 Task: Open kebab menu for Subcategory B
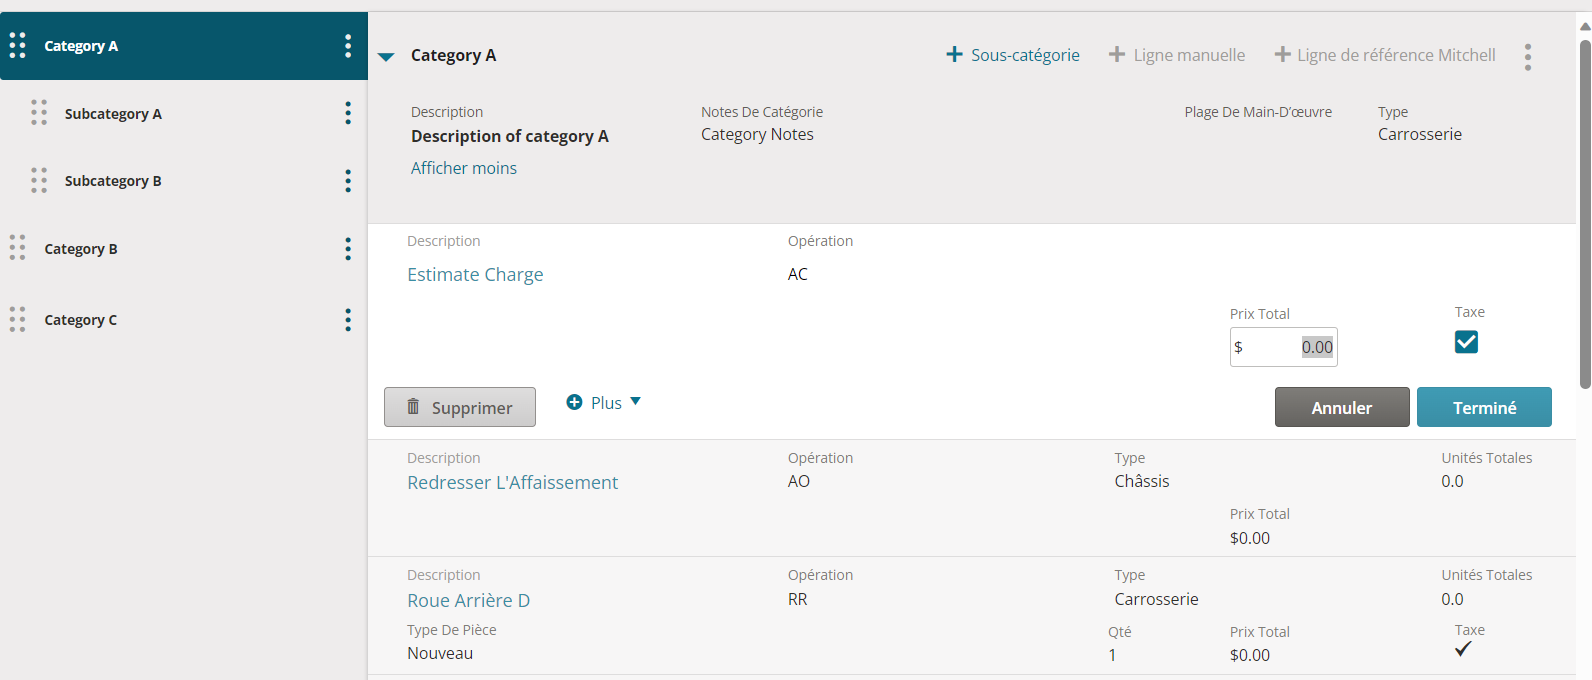coord(348,181)
